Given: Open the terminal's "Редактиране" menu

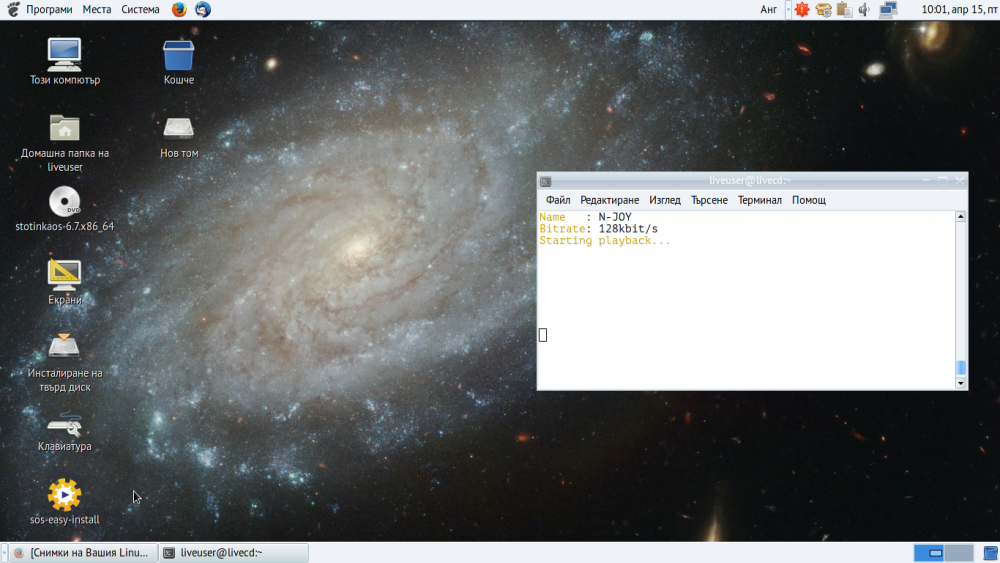Looking at the screenshot, I should 610,200.
